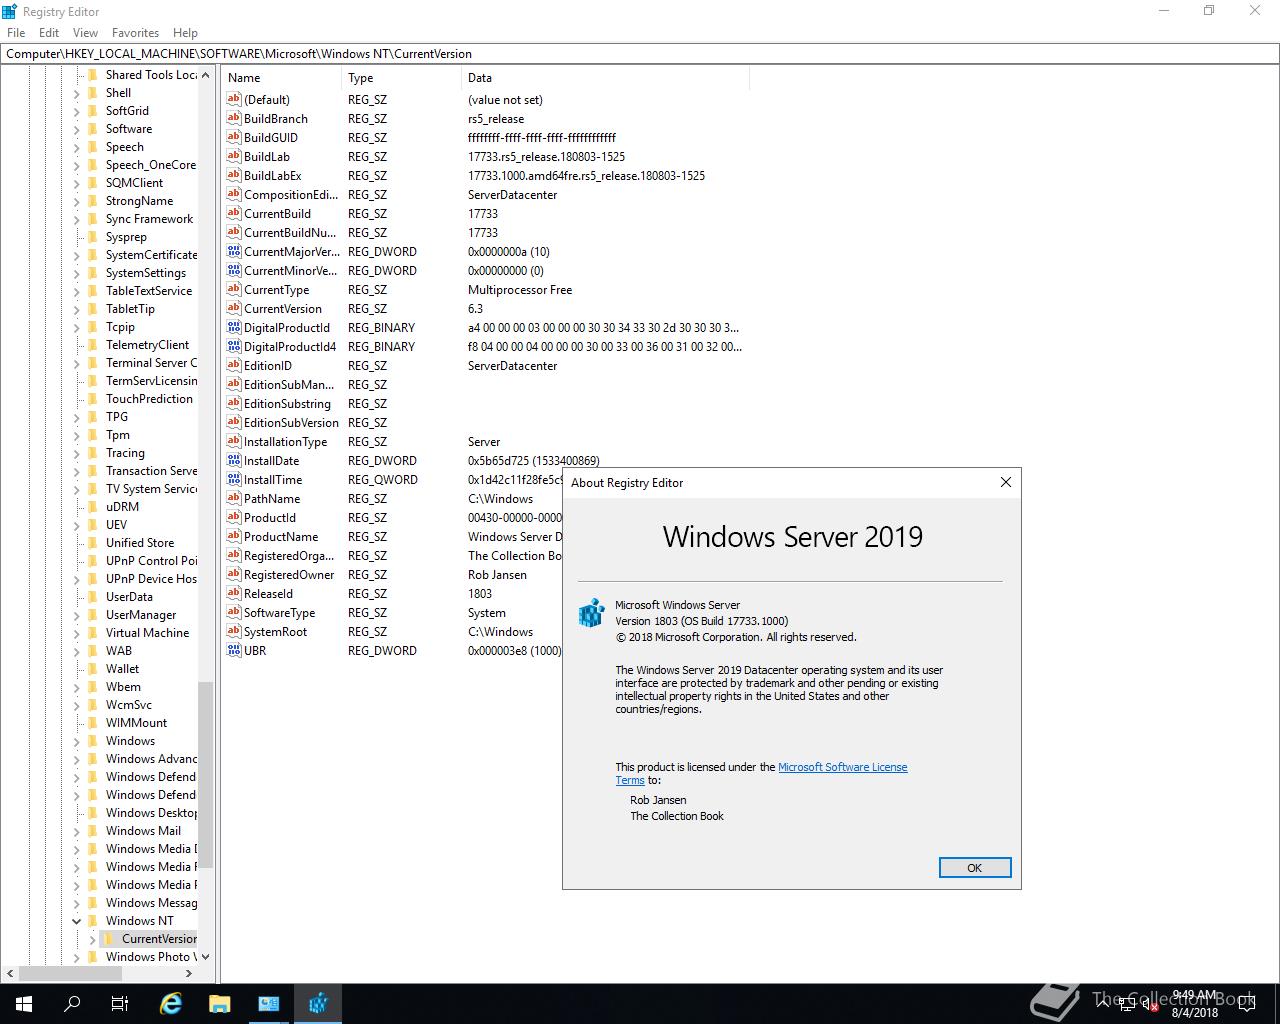
Task: Expand the Tcpip tree node
Action: tap(76, 327)
